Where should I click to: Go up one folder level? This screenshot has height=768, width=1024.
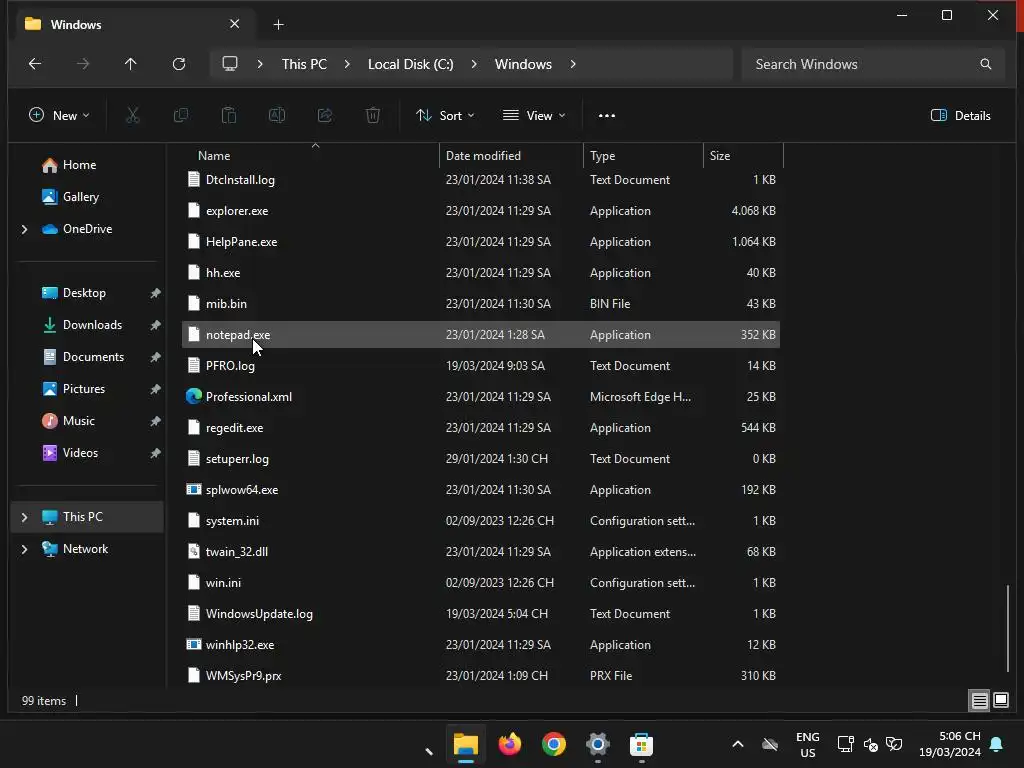(x=131, y=64)
